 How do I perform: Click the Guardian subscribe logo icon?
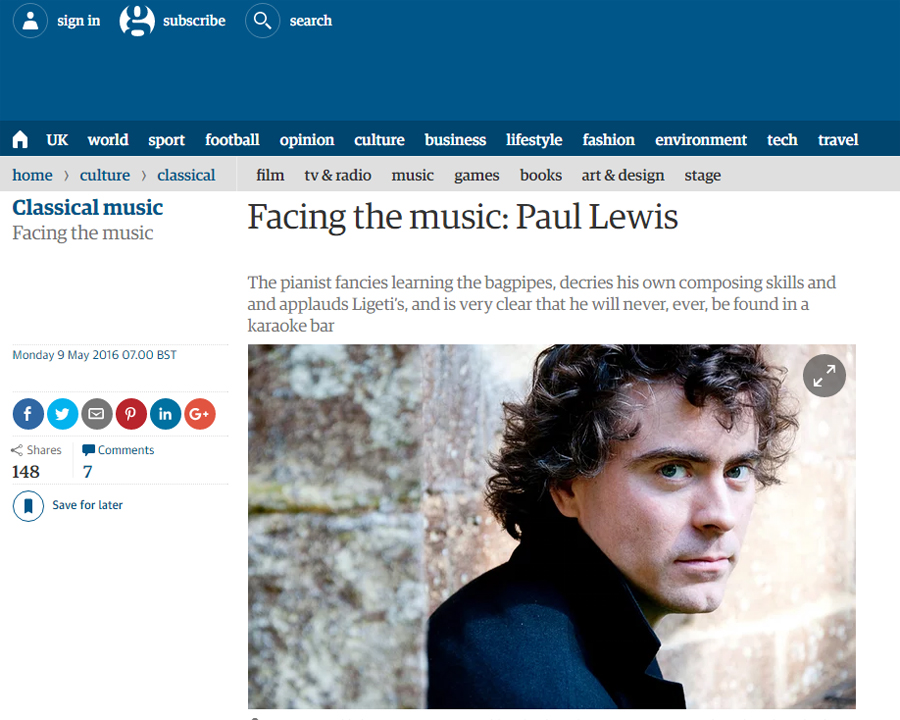coord(137,21)
